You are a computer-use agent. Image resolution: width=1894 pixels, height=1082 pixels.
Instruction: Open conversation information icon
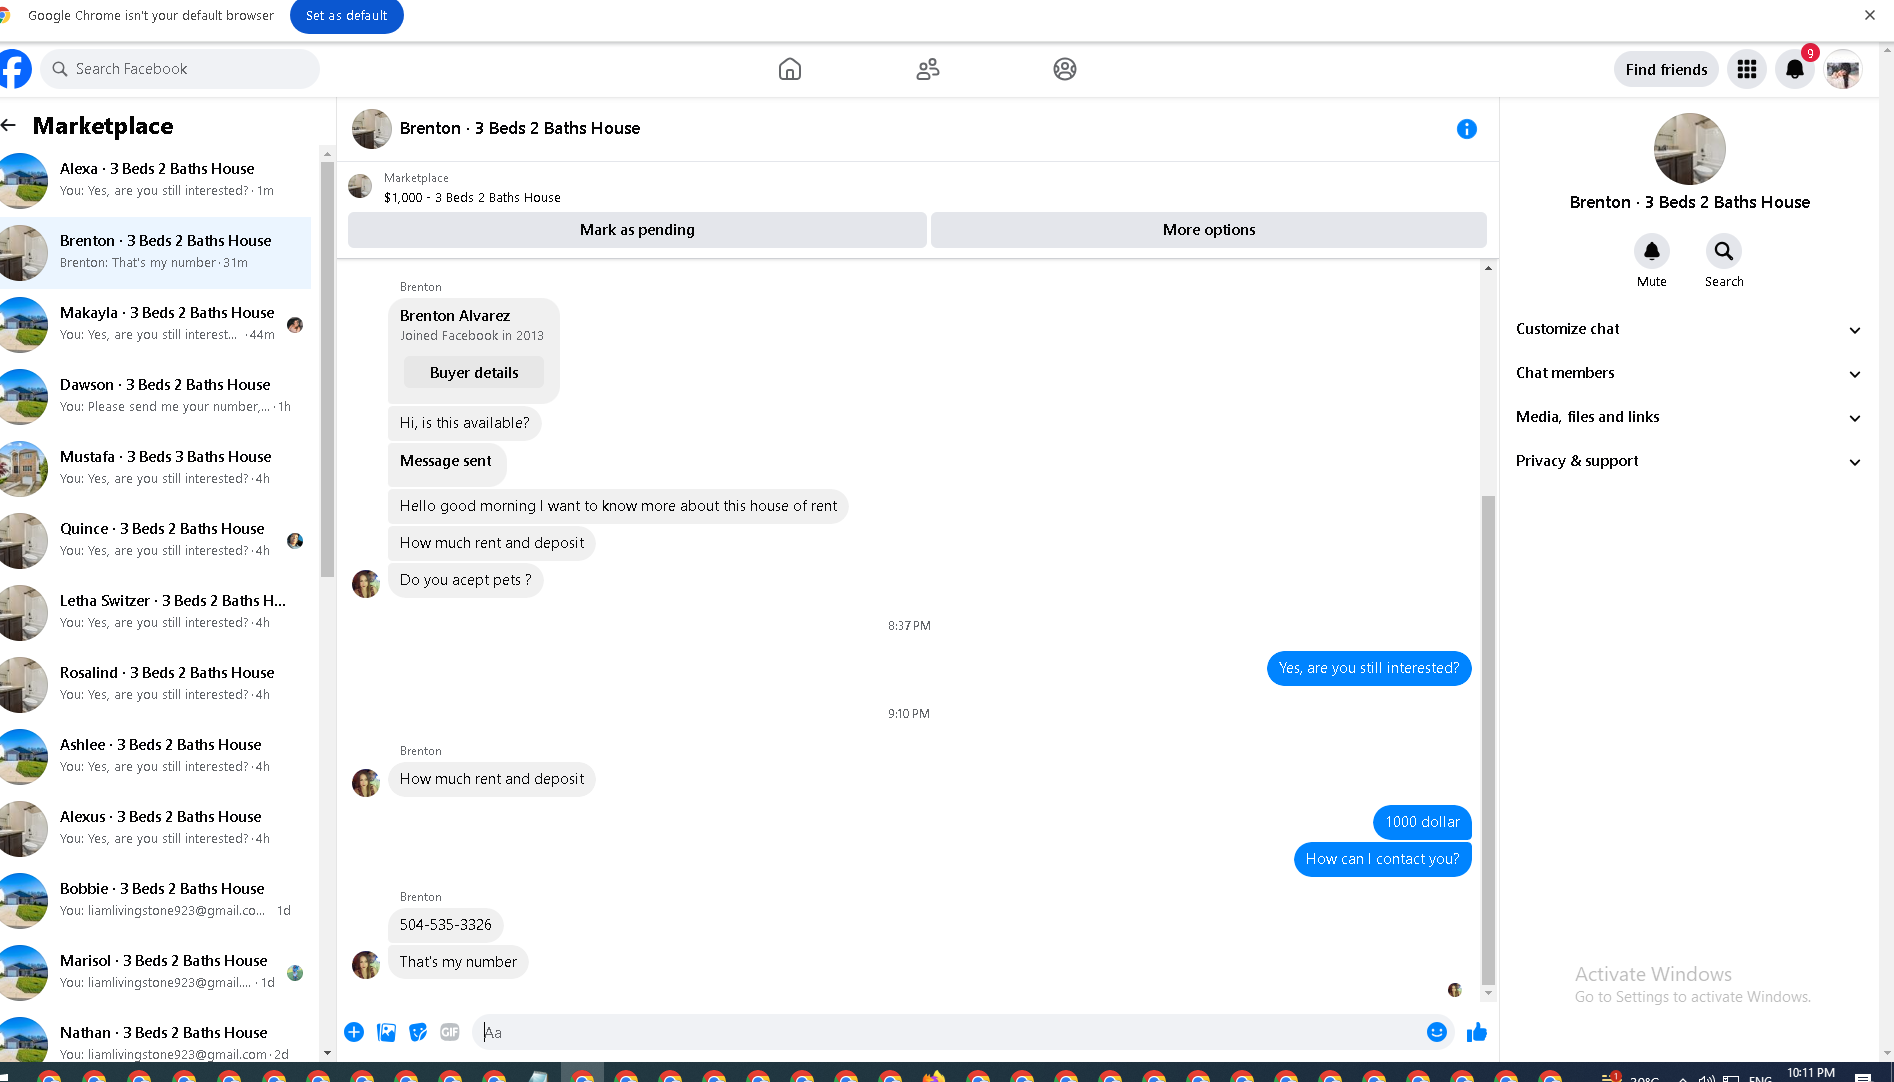point(1467,129)
